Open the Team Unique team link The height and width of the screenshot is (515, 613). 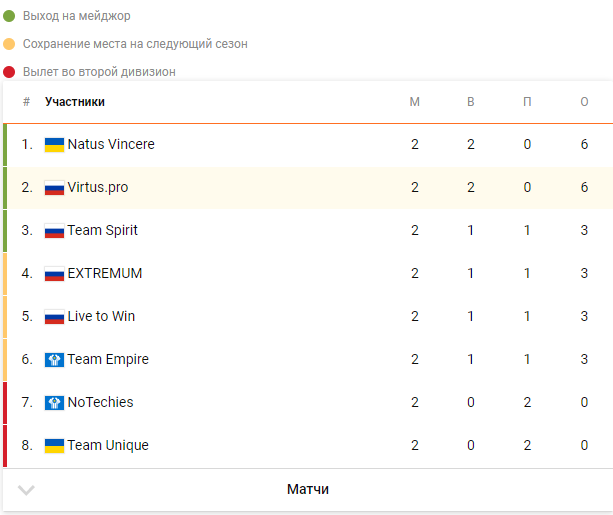tap(108, 445)
